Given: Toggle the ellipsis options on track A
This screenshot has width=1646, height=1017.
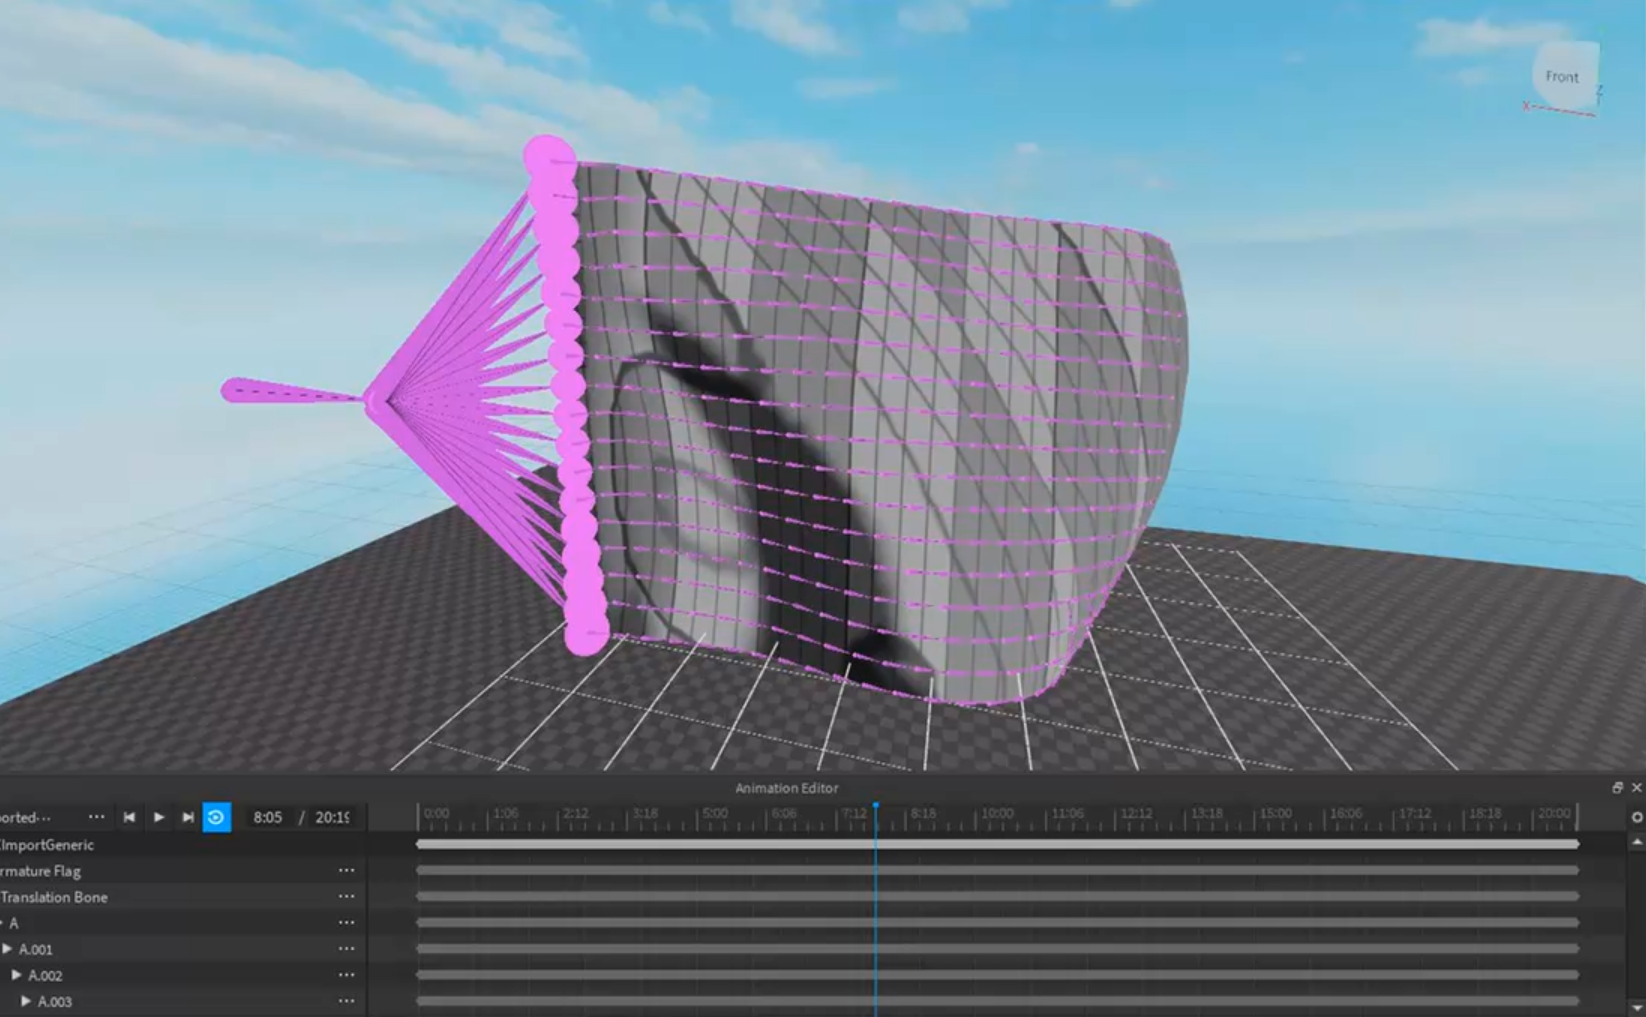Looking at the screenshot, I should click(346, 922).
